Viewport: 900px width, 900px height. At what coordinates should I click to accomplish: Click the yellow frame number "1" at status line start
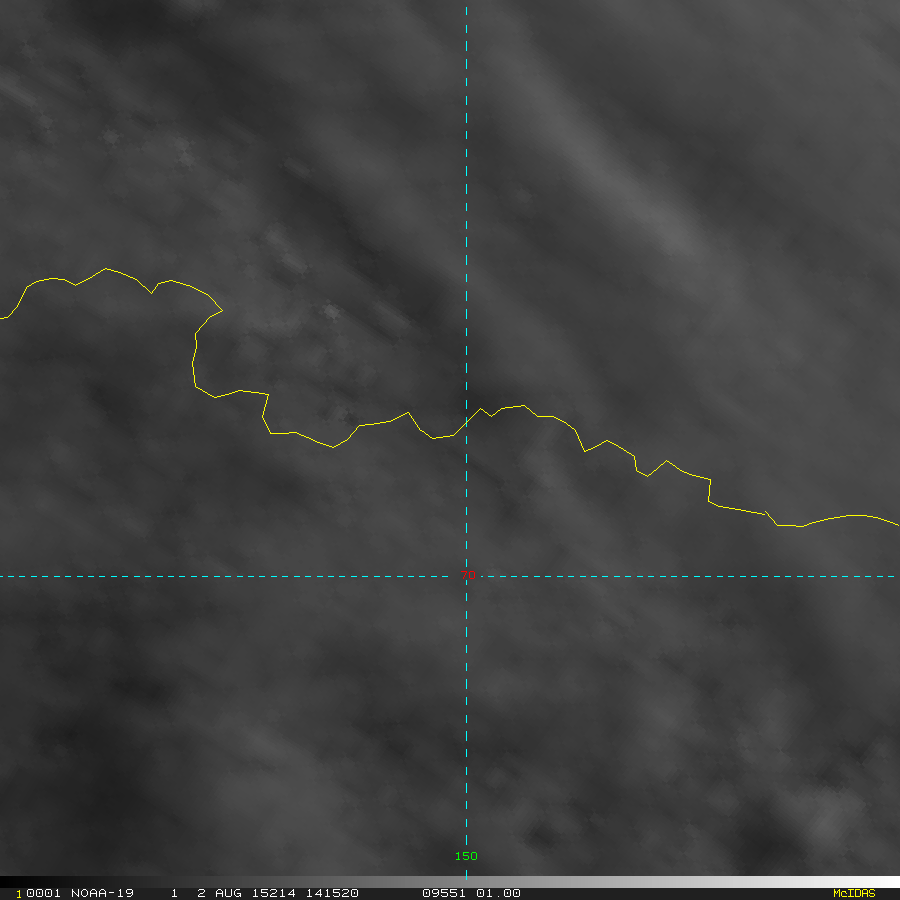click(19, 894)
